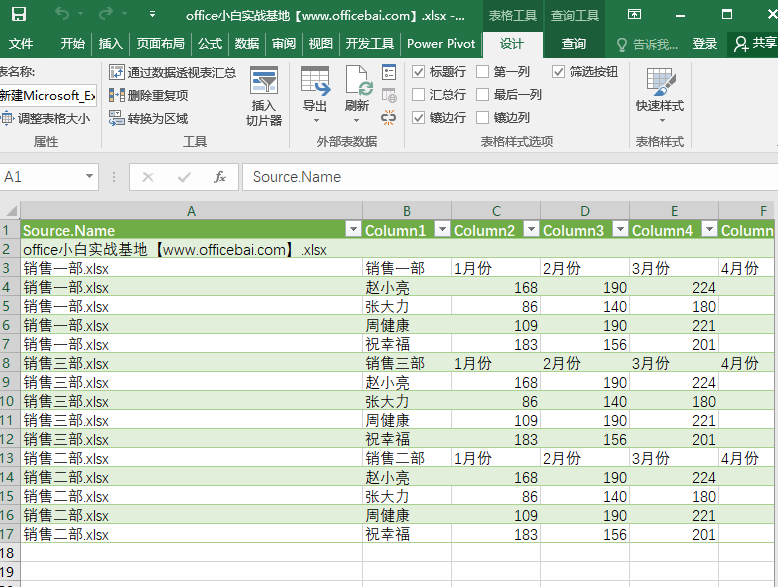This screenshot has width=778, height=587.
Task: Toggle First Column (第一列) checkbox
Action: click(x=482, y=72)
